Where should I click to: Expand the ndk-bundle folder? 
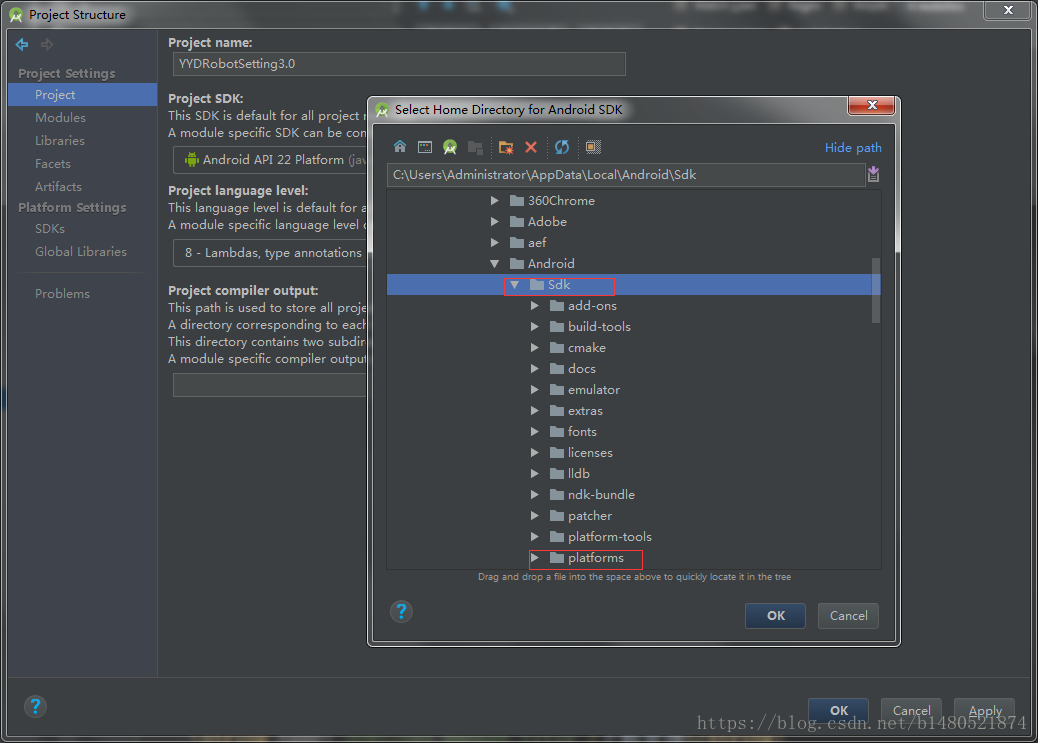pos(535,495)
